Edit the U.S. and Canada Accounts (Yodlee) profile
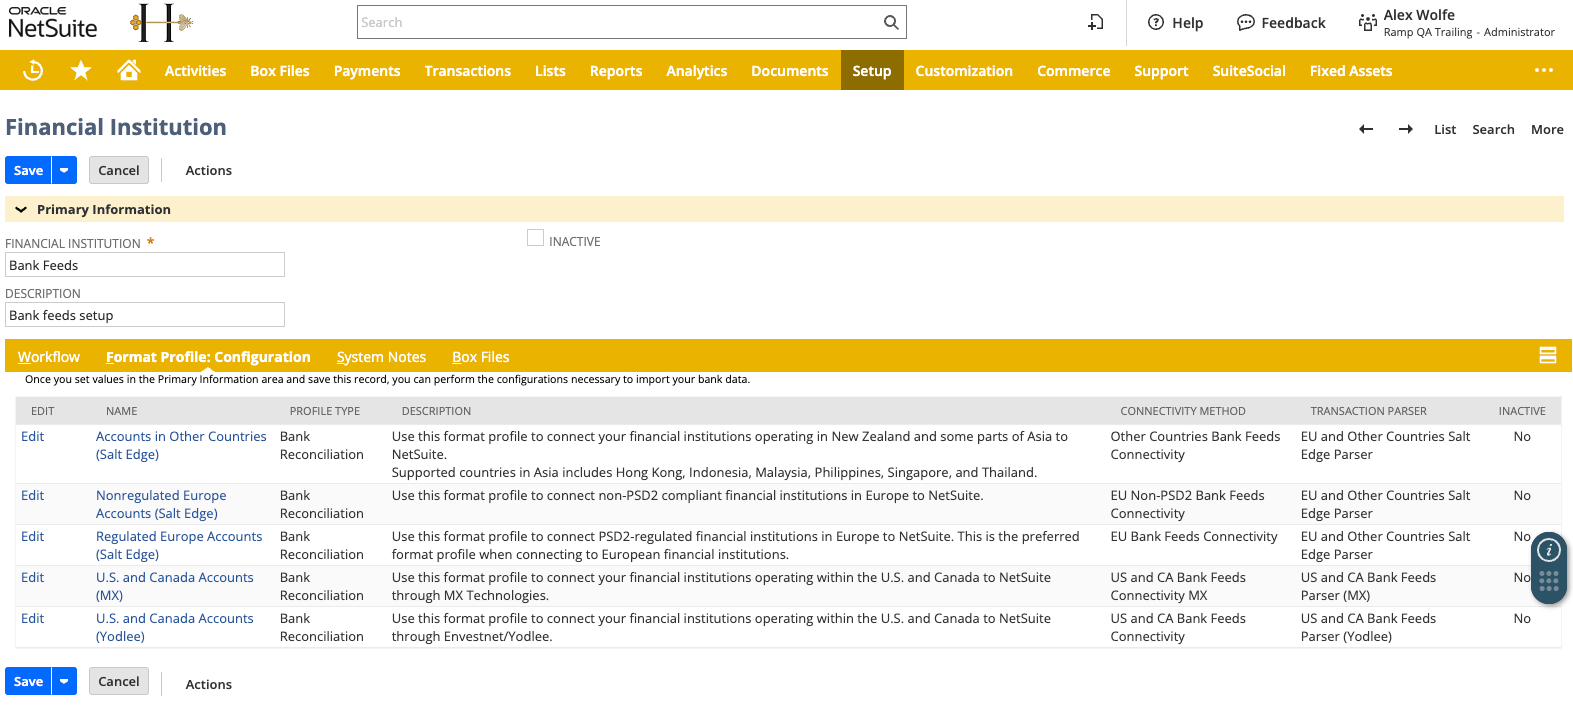Image resolution: width=1573 pixels, height=718 pixels. (33, 618)
